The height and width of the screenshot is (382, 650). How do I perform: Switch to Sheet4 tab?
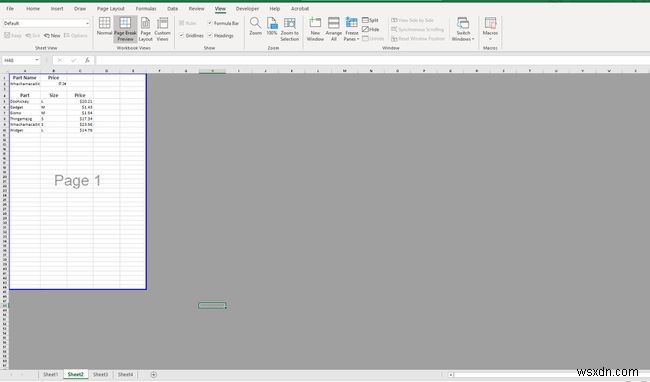click(125, 374)
